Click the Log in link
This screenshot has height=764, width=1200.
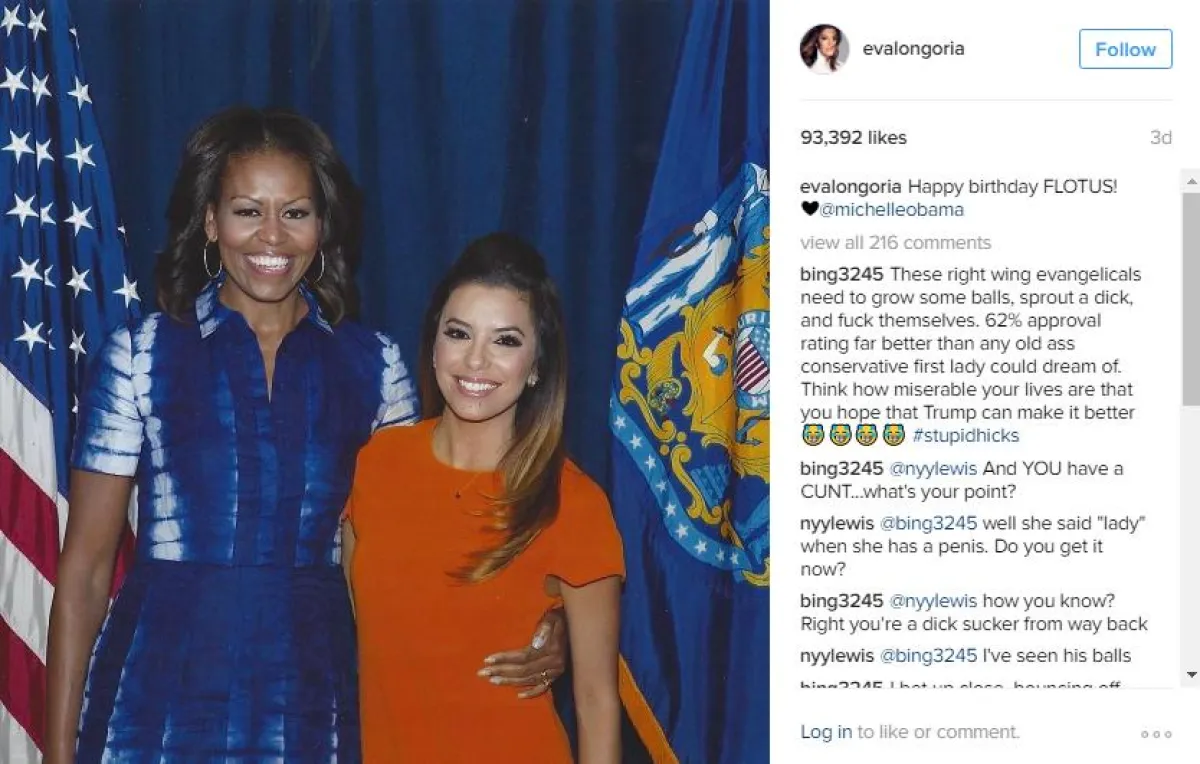[826, 732]
